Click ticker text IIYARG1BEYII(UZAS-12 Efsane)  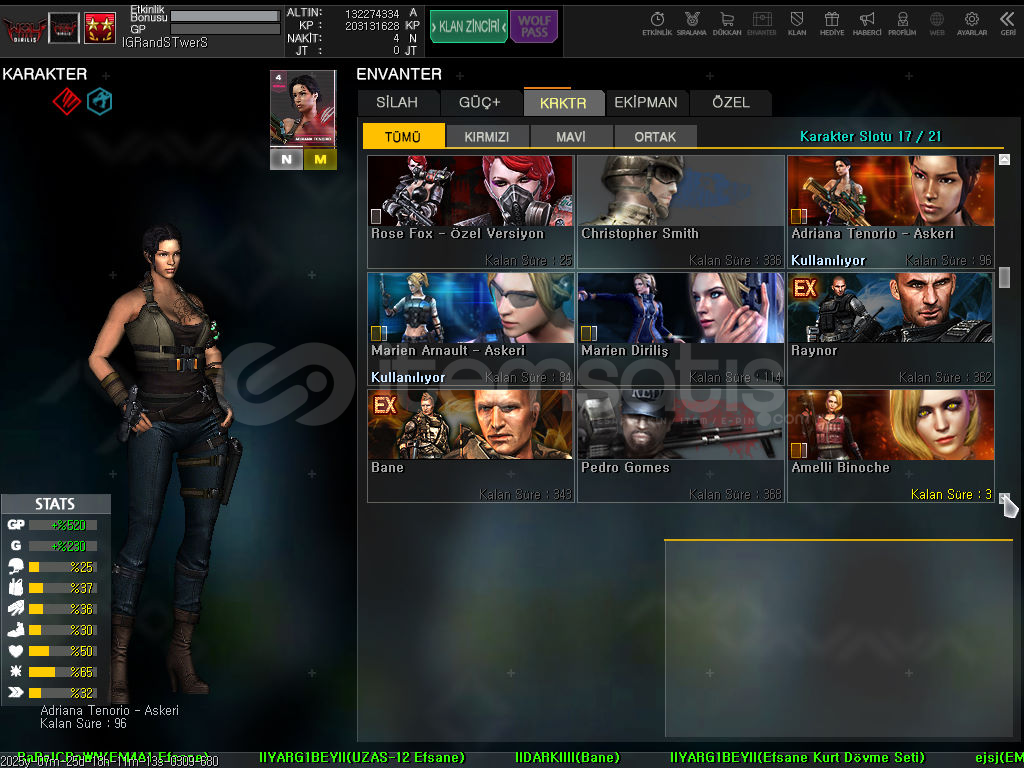(362, 758)
